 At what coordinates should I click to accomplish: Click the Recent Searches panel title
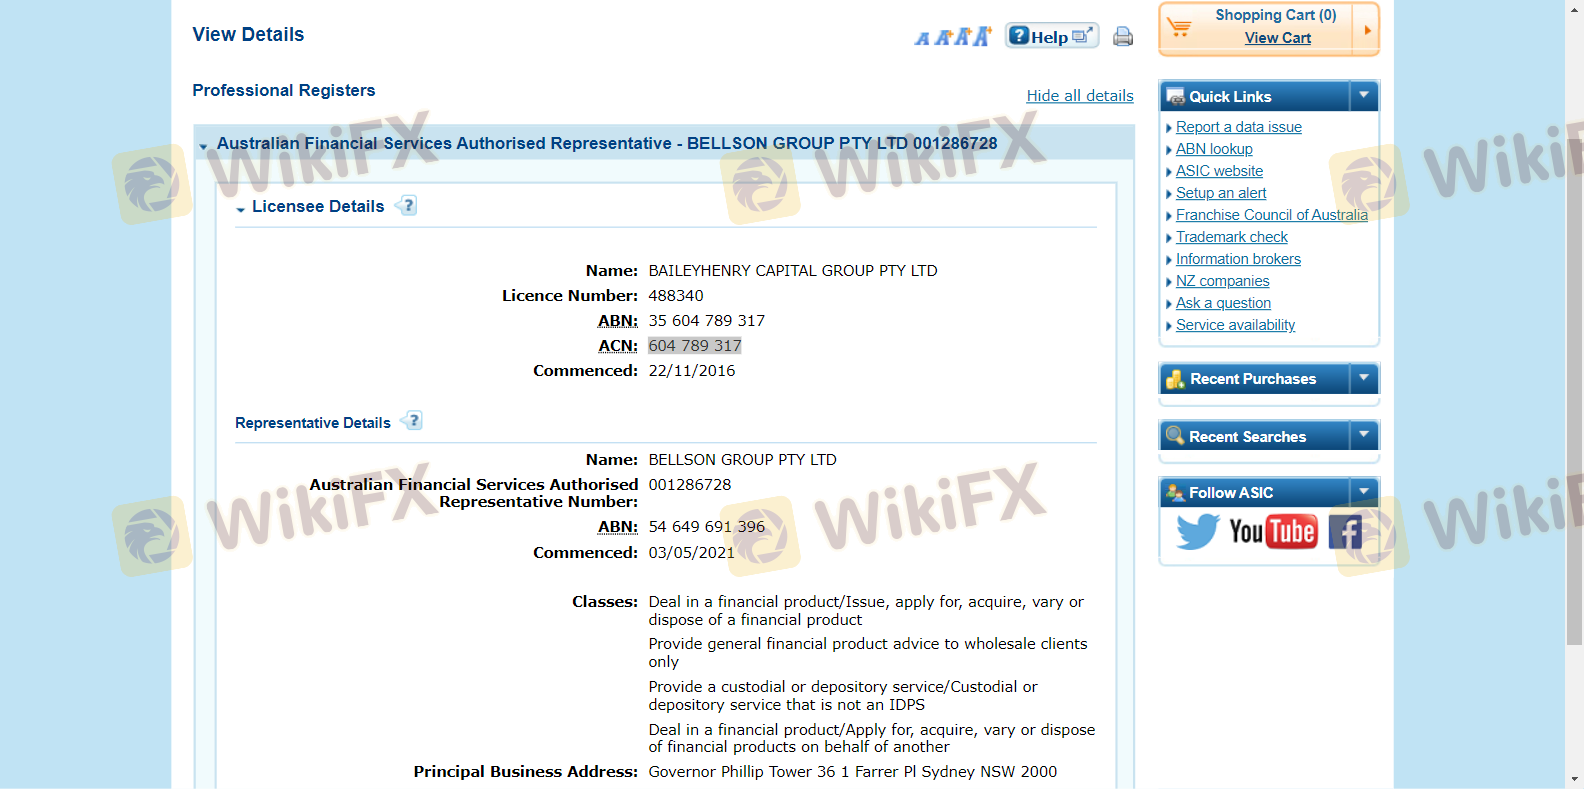pos(1247,437)
